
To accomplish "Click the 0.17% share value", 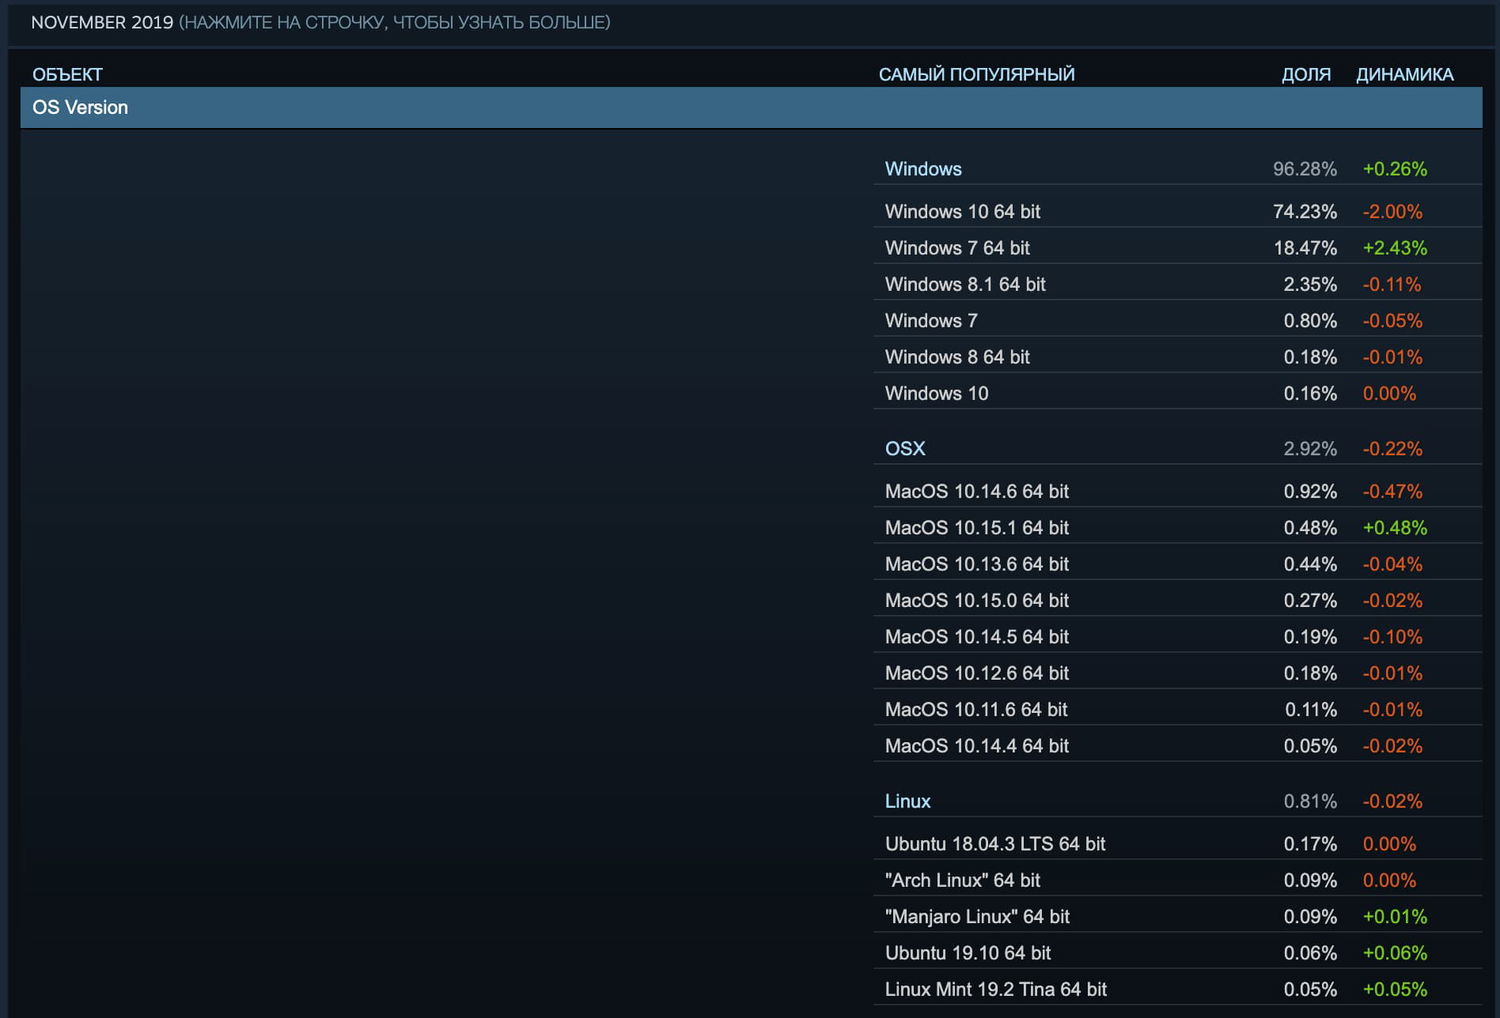I will tap(1310, 844).
